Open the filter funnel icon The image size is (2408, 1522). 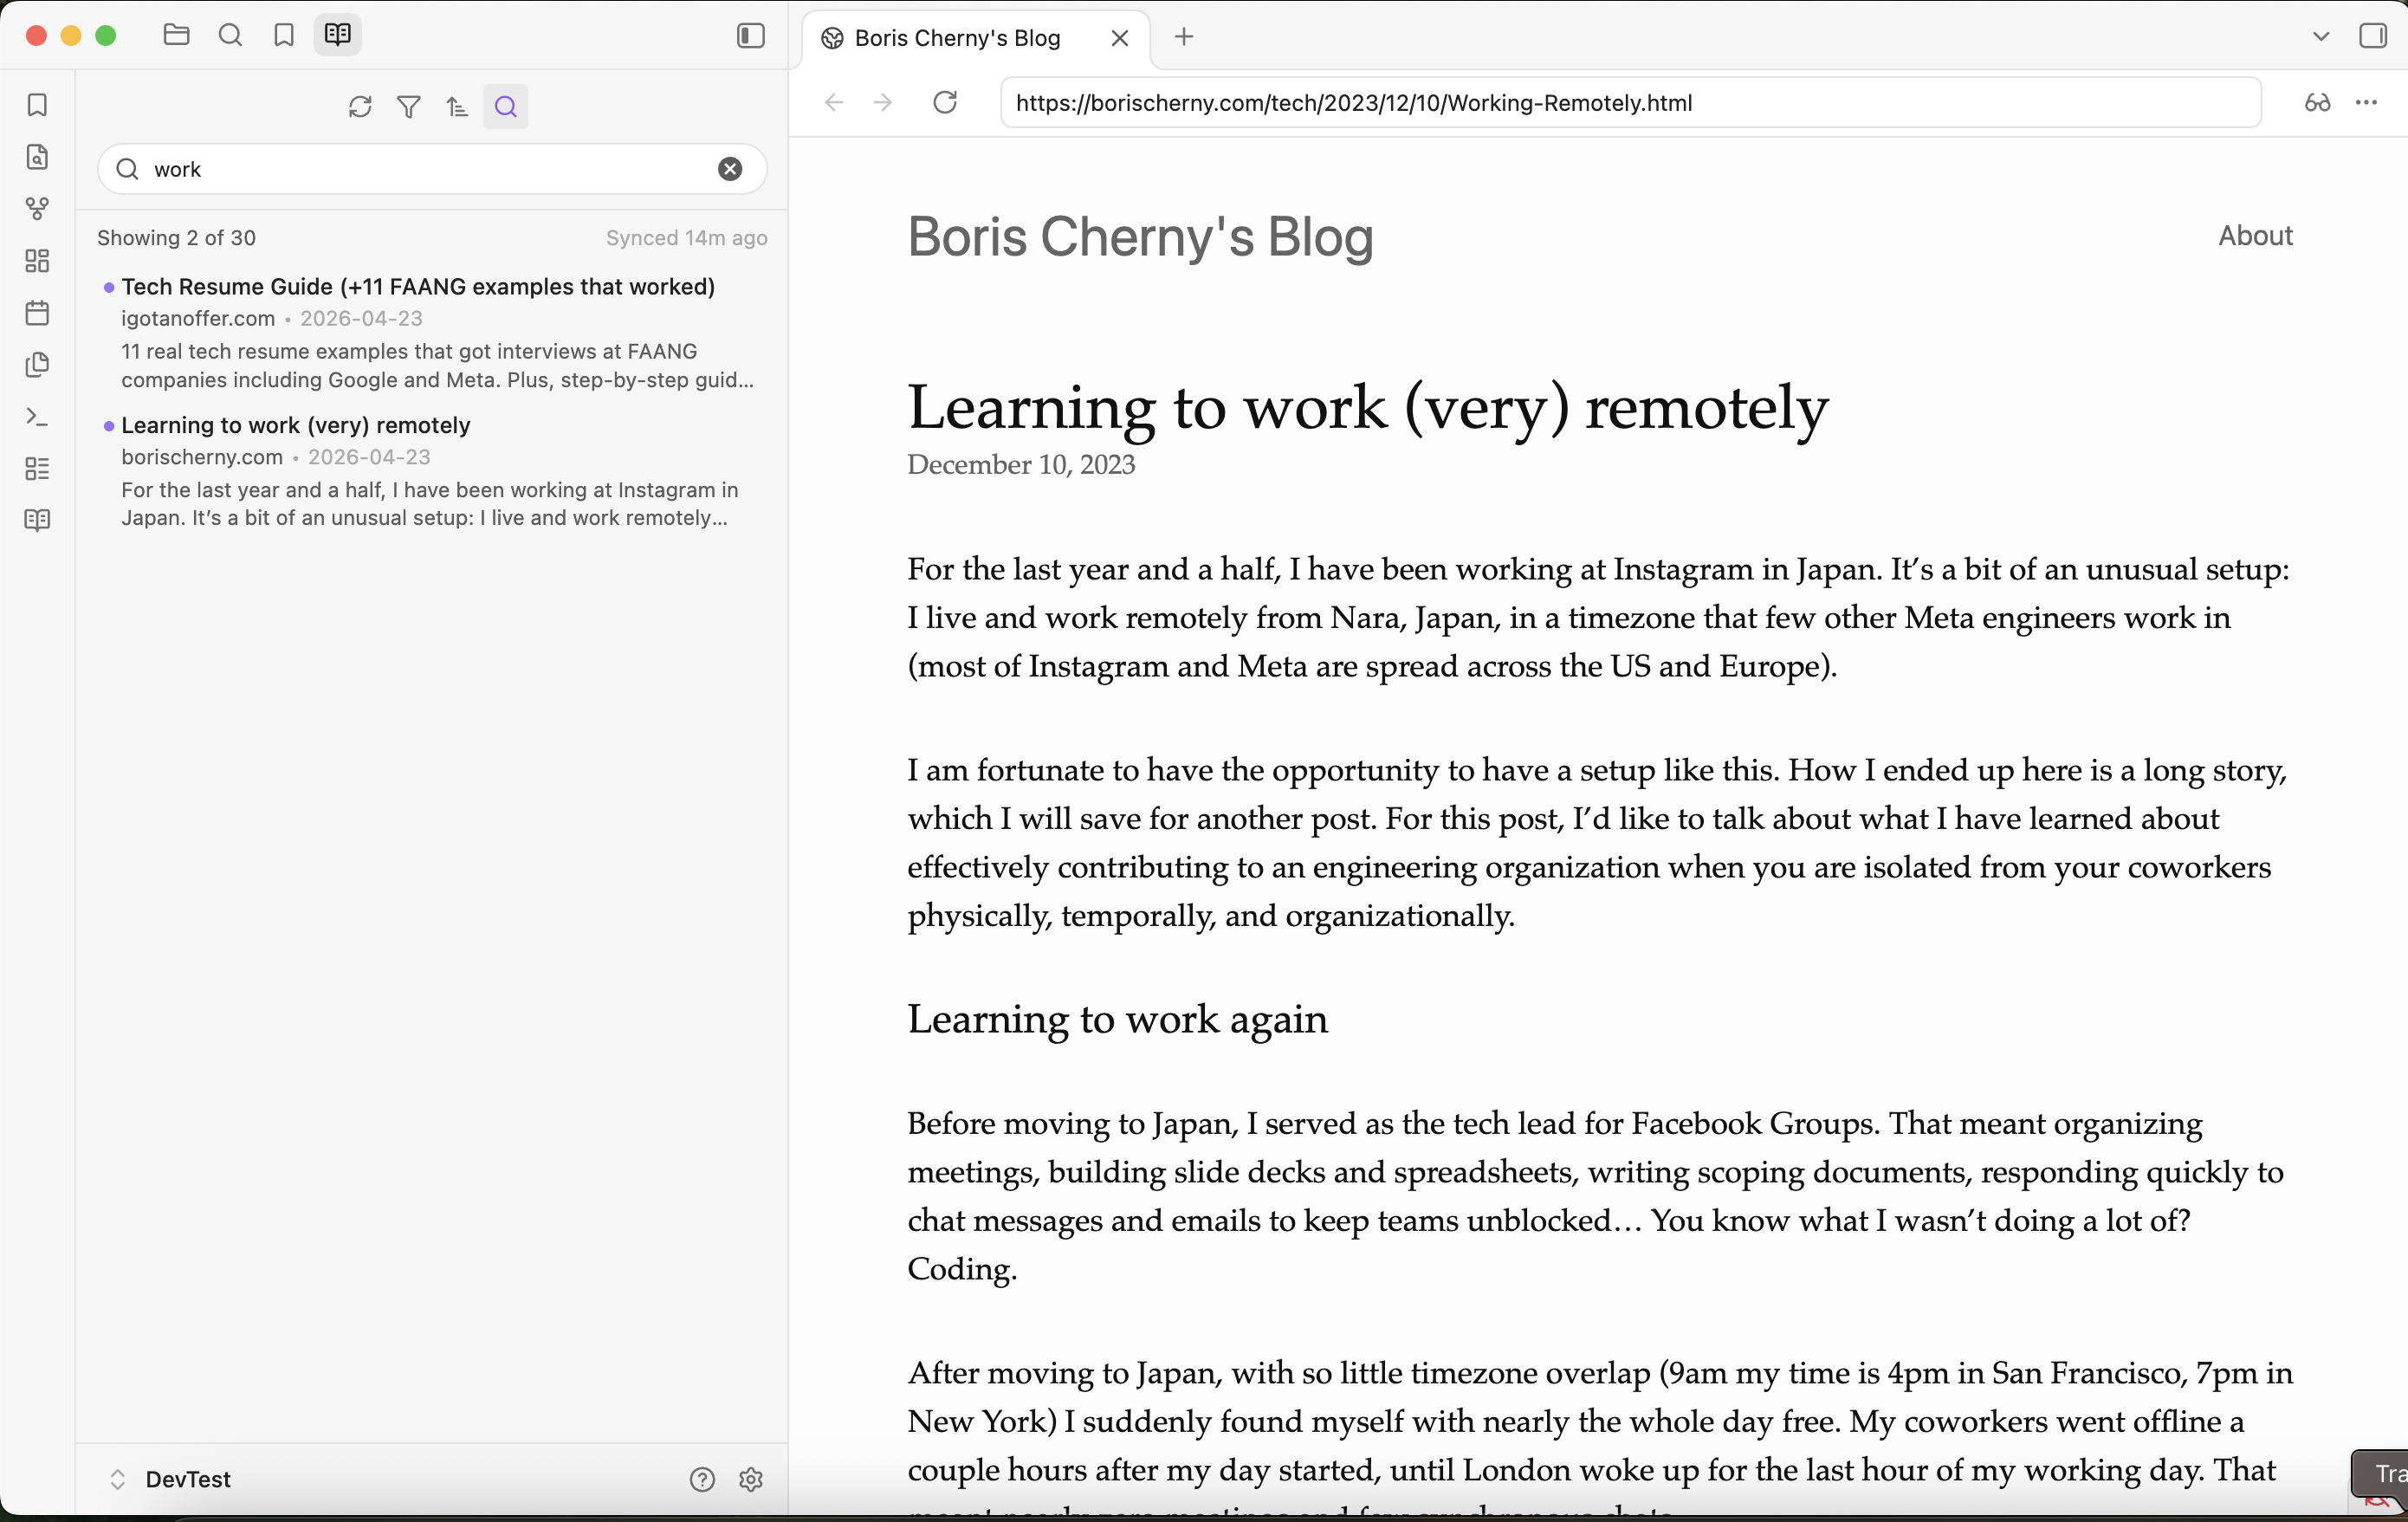pyautogui.click(x=409, y=107)
